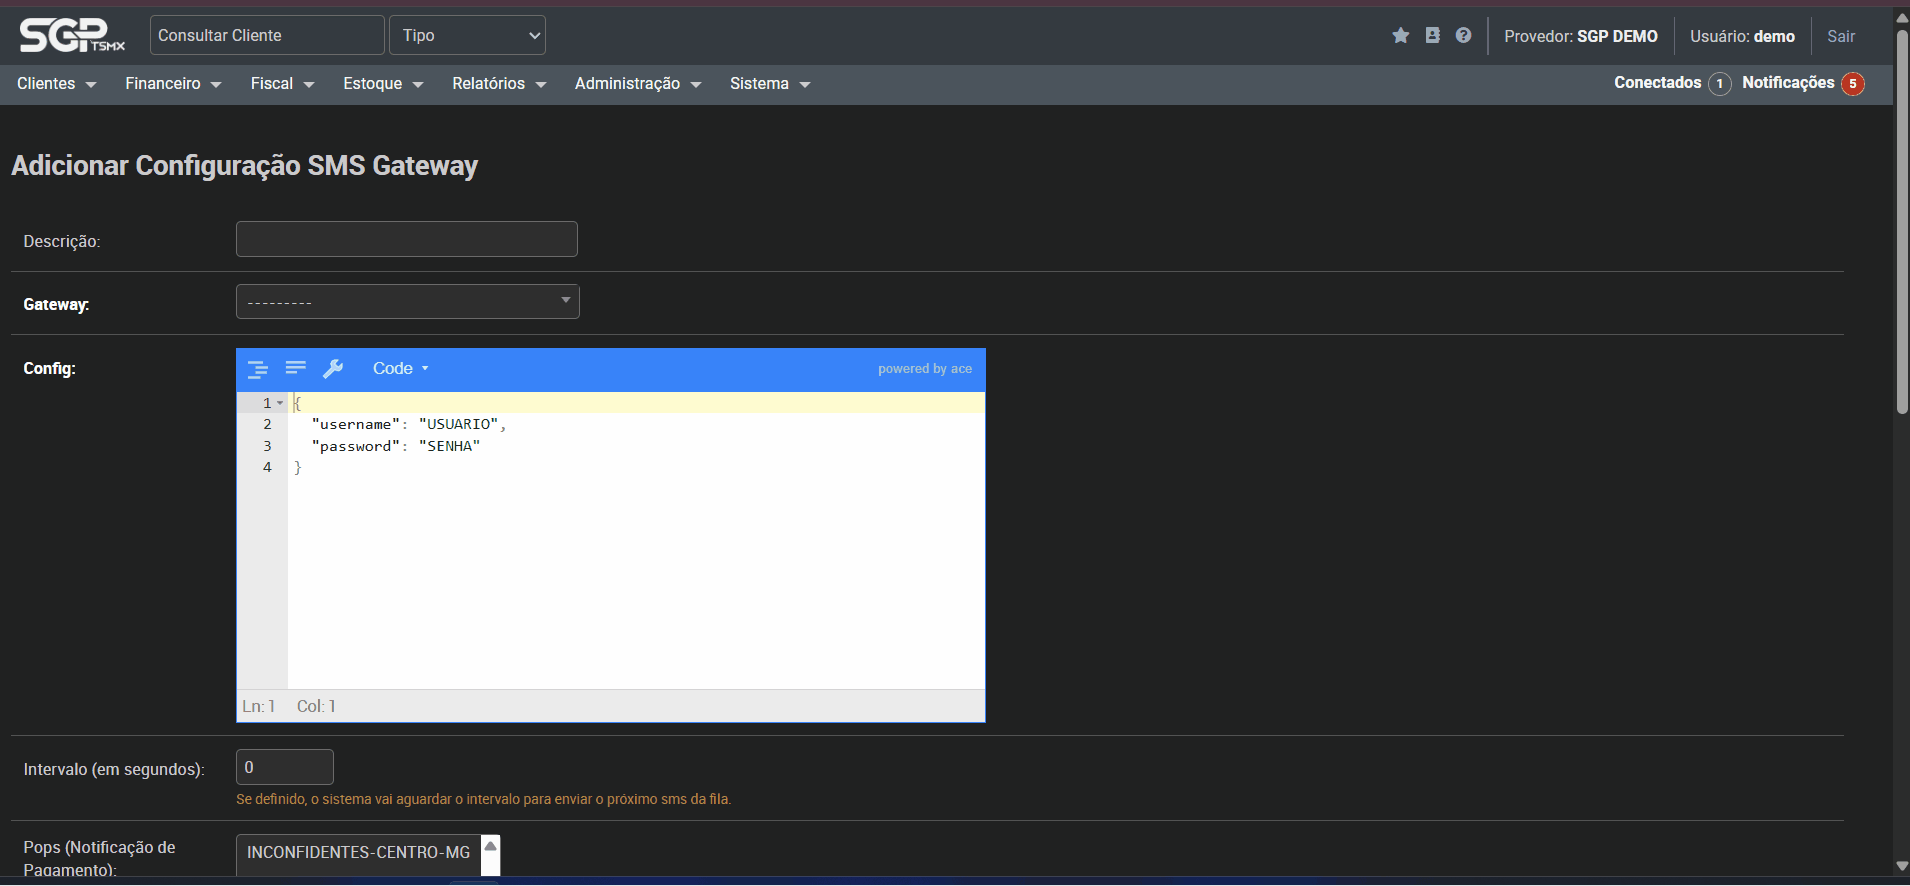The image size is (1910, 886).
Task: Collapse the fold arrow on line 1
Action: 280,403
